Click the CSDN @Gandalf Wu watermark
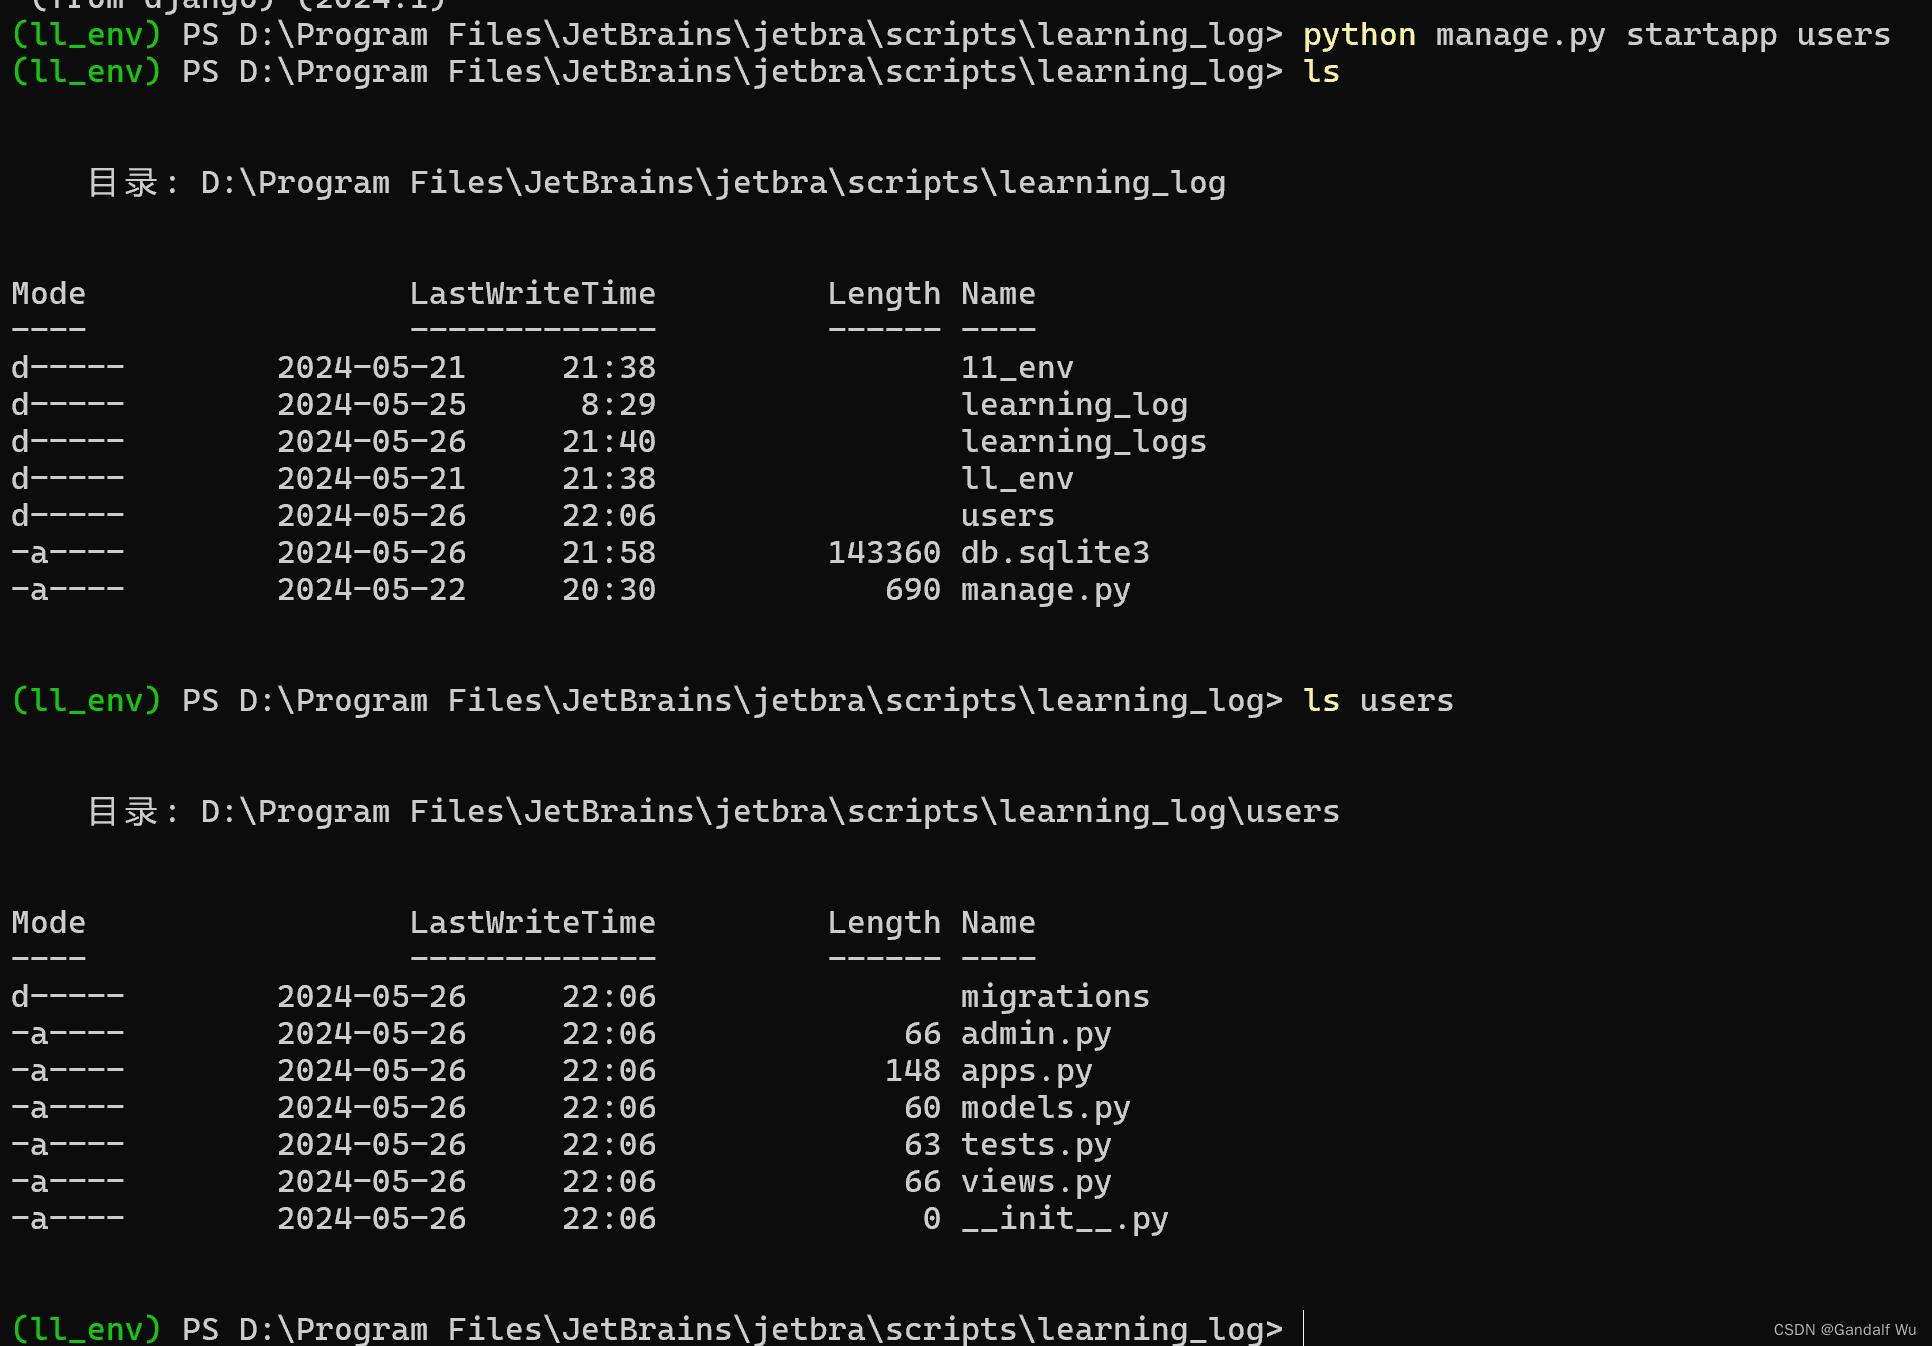Image resolution: width=1932 pixels, height=1346 pixels. 1846,1330
